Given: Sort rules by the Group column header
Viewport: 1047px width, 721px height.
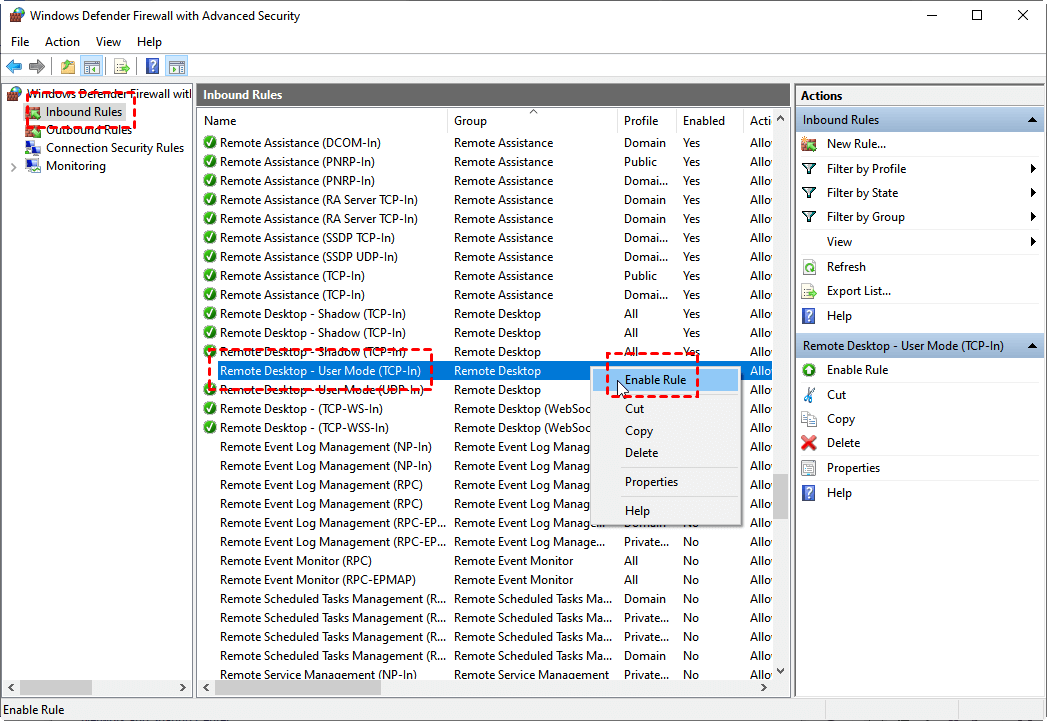Looking at the screenshot, I should click(532, 121).
